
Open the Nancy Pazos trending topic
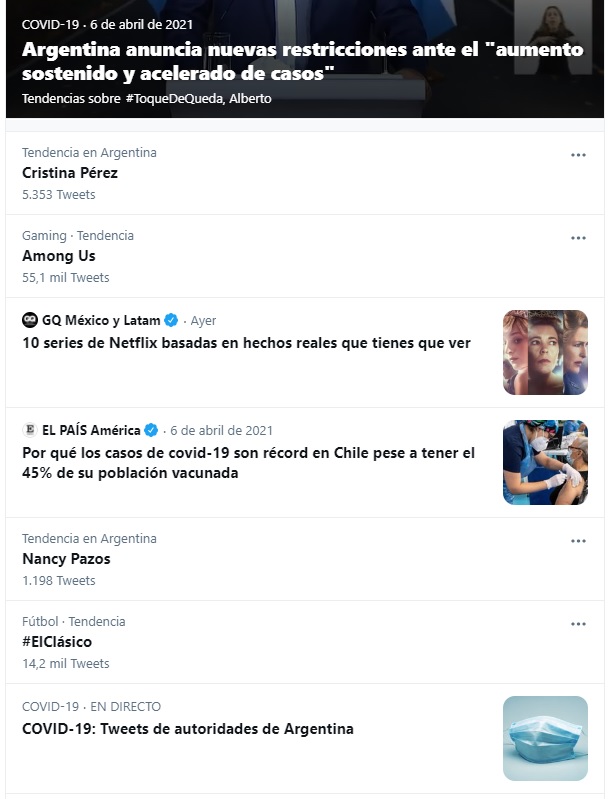pyautogui.click(x=66, y=559)
